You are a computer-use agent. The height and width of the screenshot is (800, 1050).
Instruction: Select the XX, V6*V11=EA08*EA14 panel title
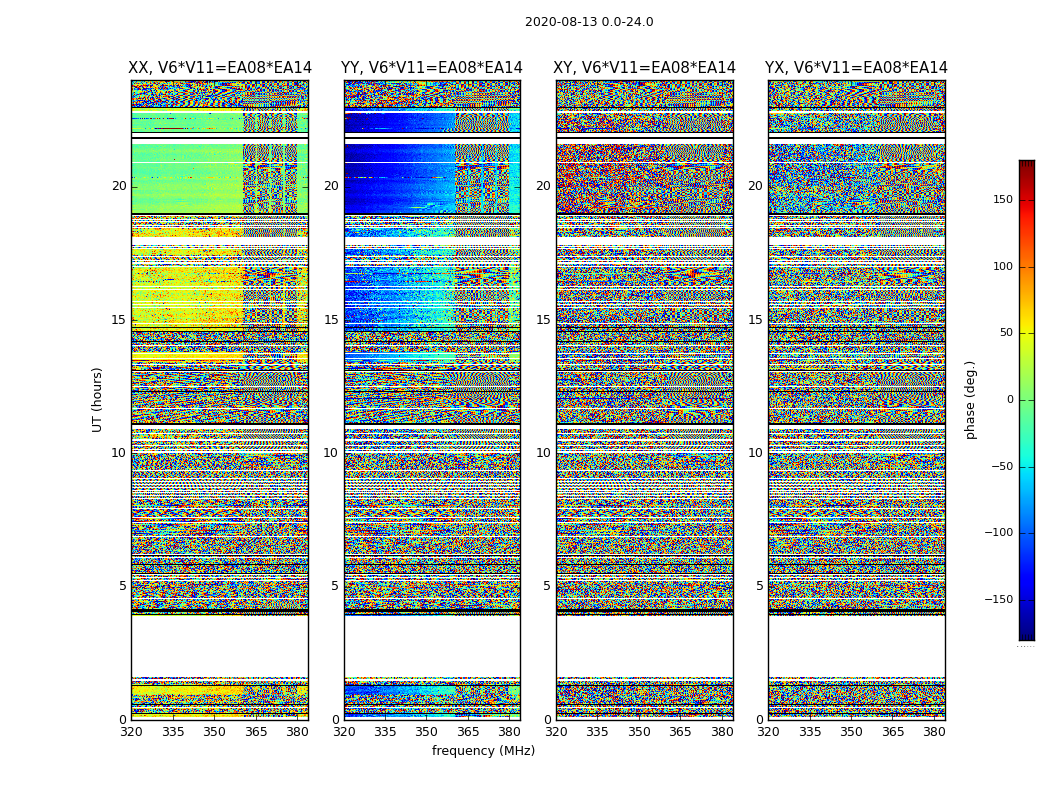220,68
